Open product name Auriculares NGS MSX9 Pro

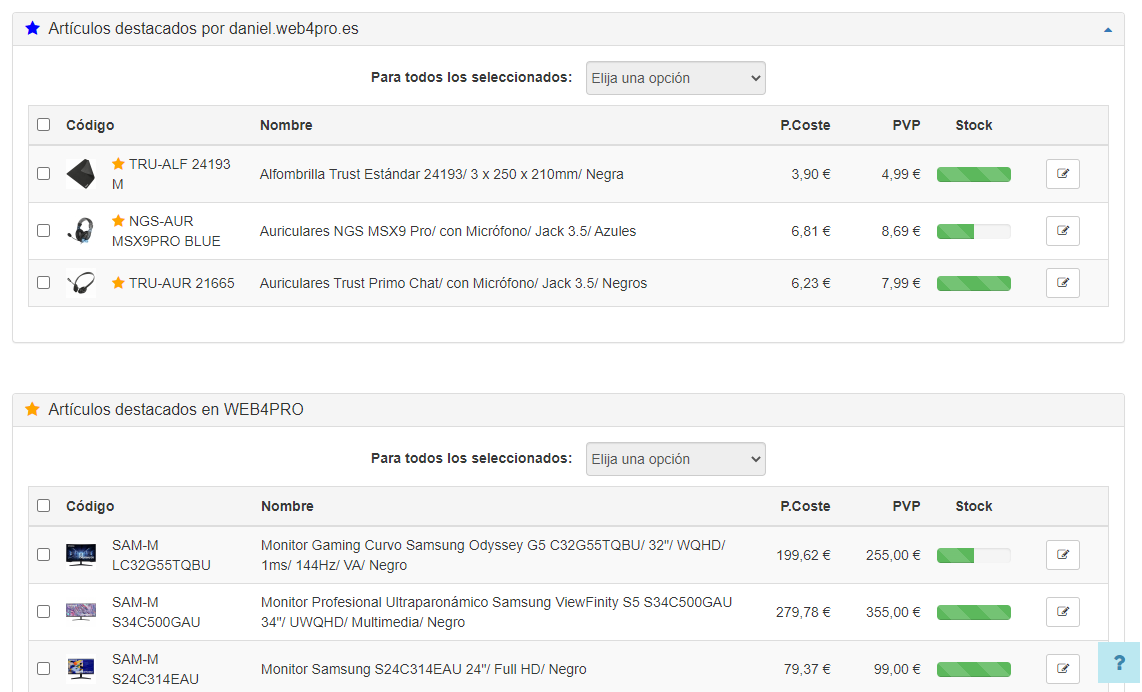(447, 231)
